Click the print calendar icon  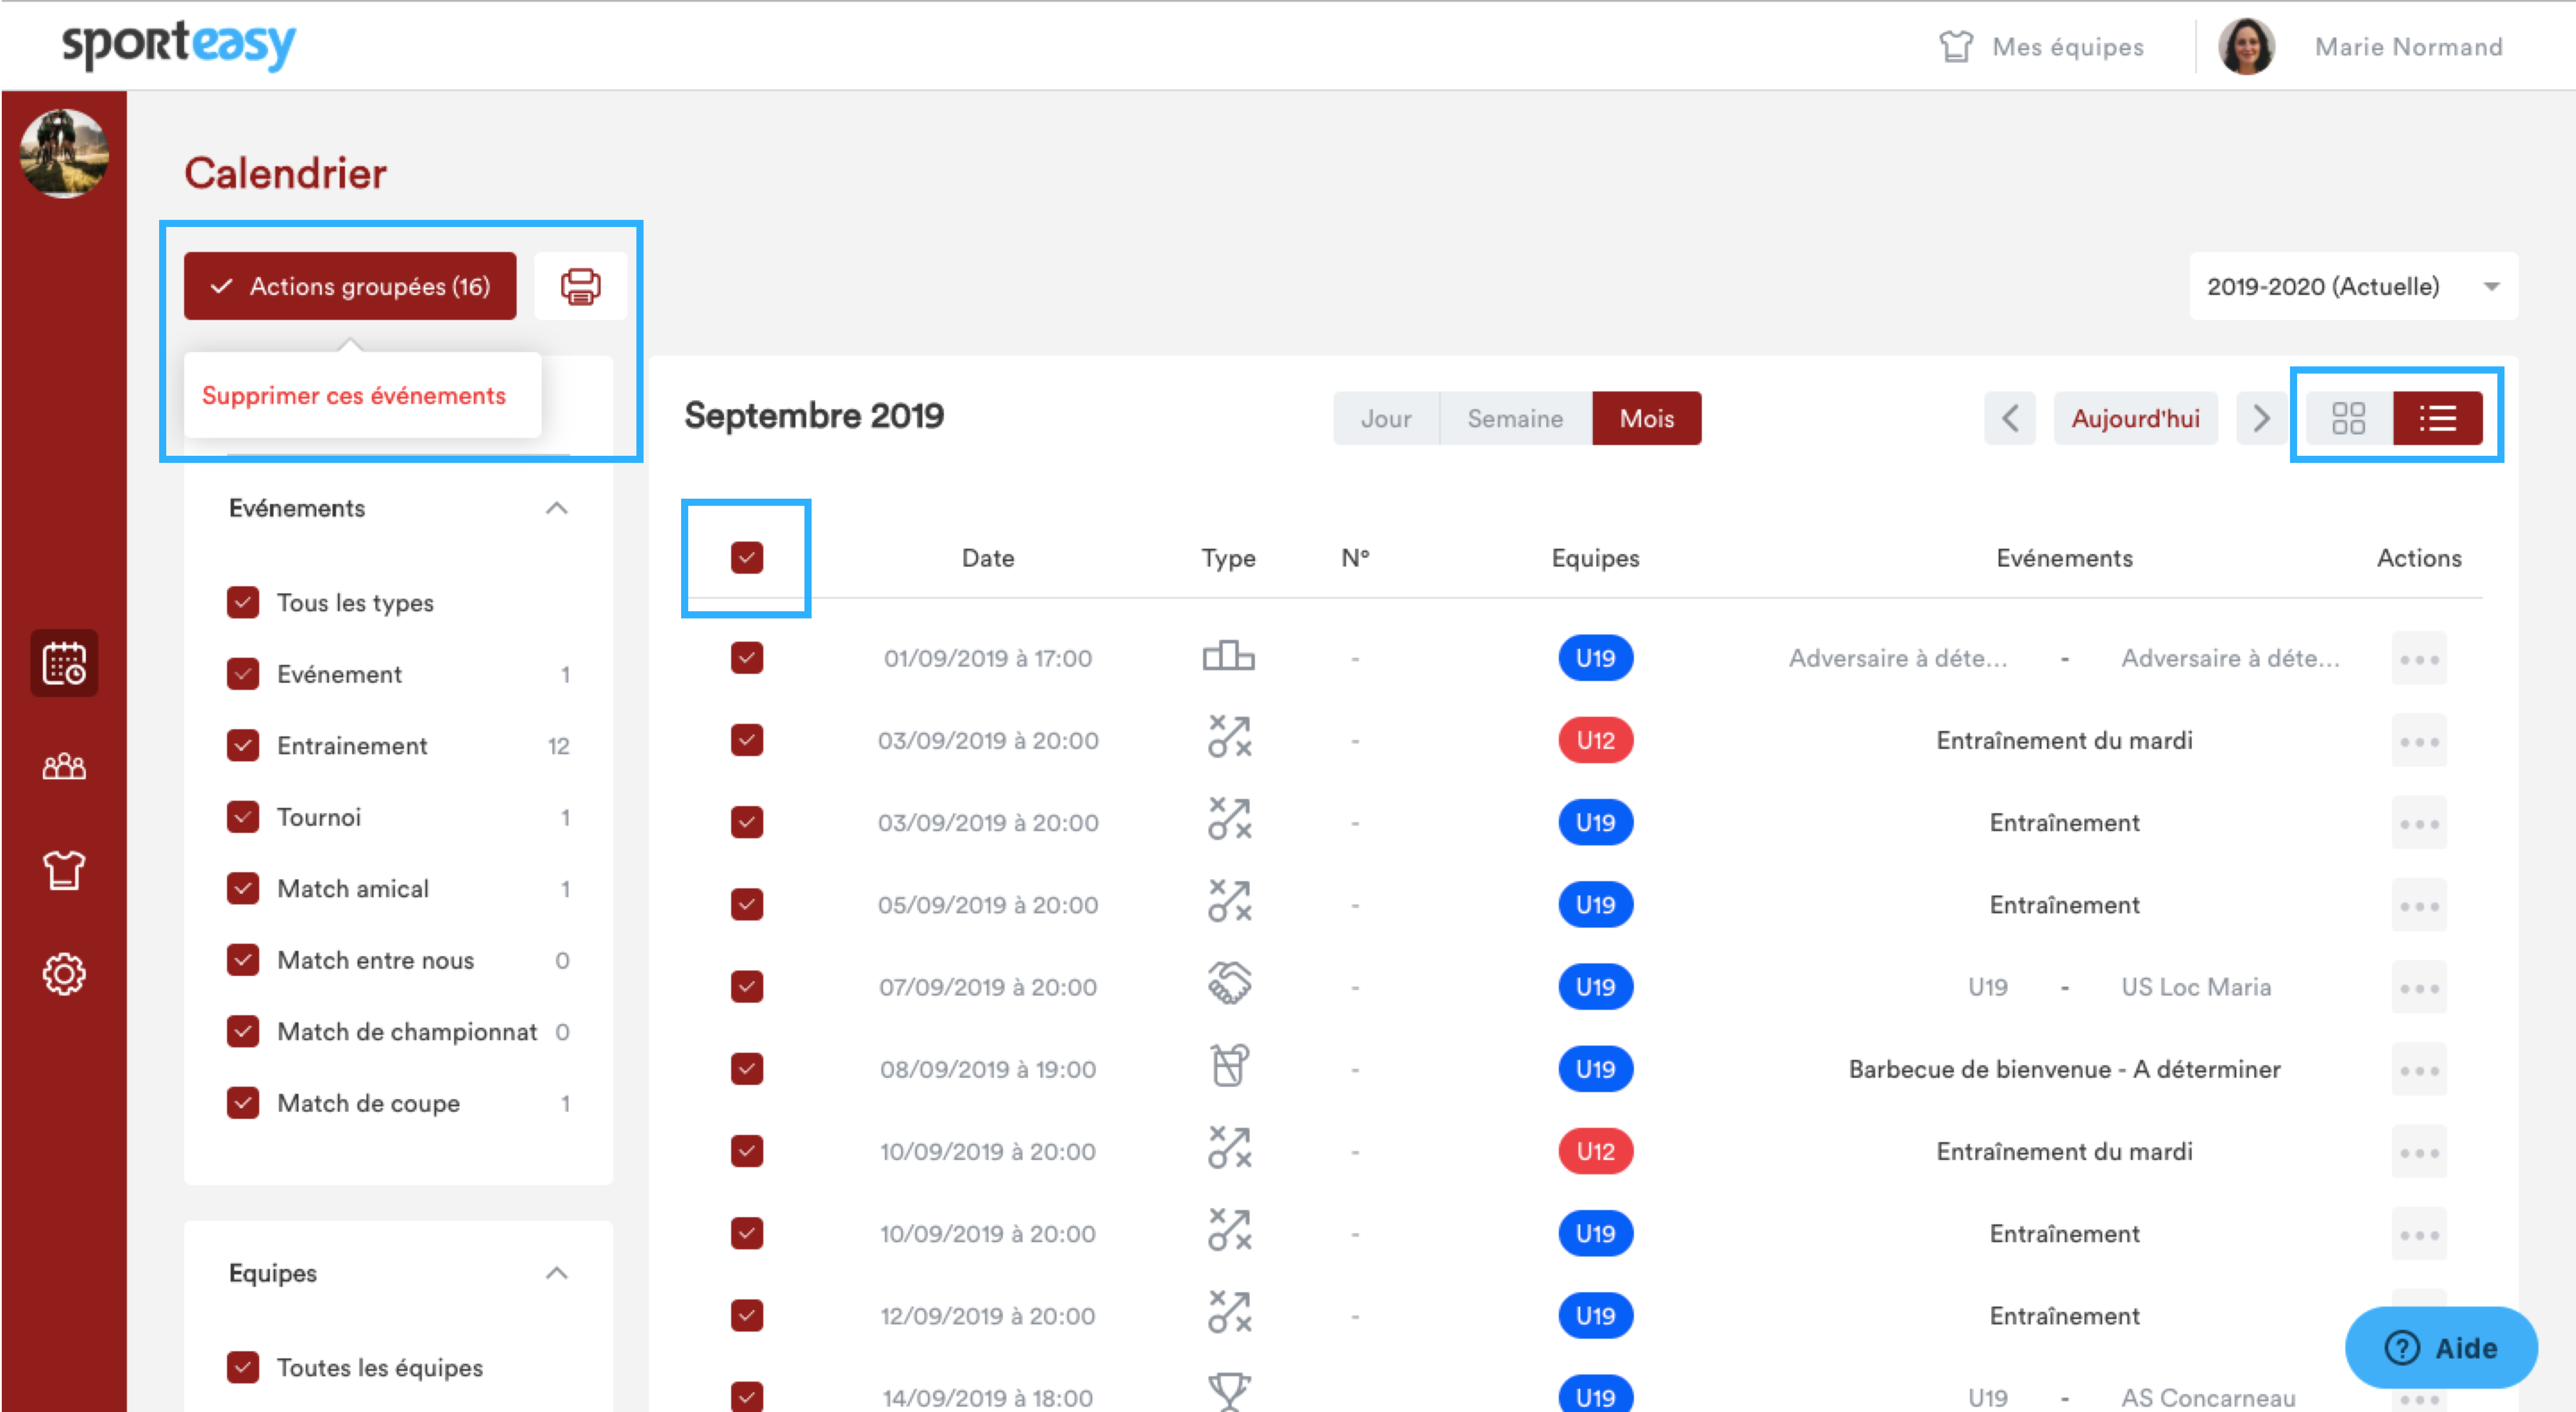pyautogui.click(x=580, y=287)
